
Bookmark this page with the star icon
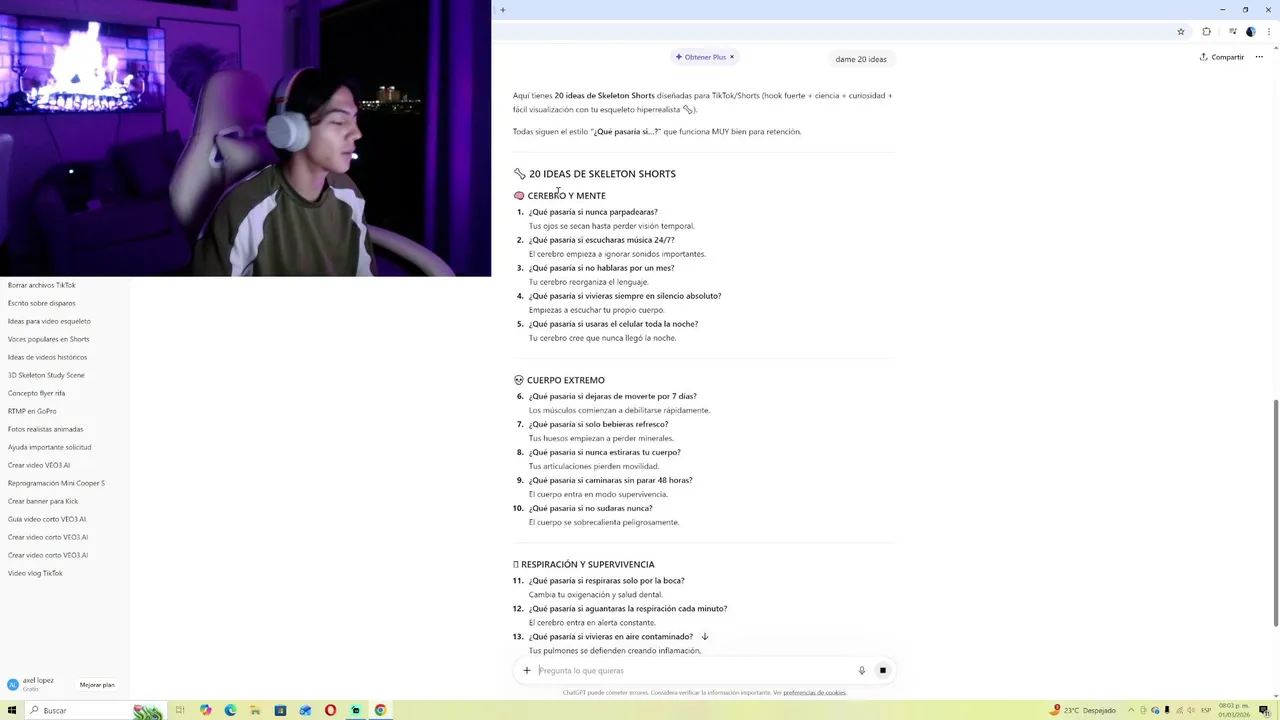(1181, 32)
